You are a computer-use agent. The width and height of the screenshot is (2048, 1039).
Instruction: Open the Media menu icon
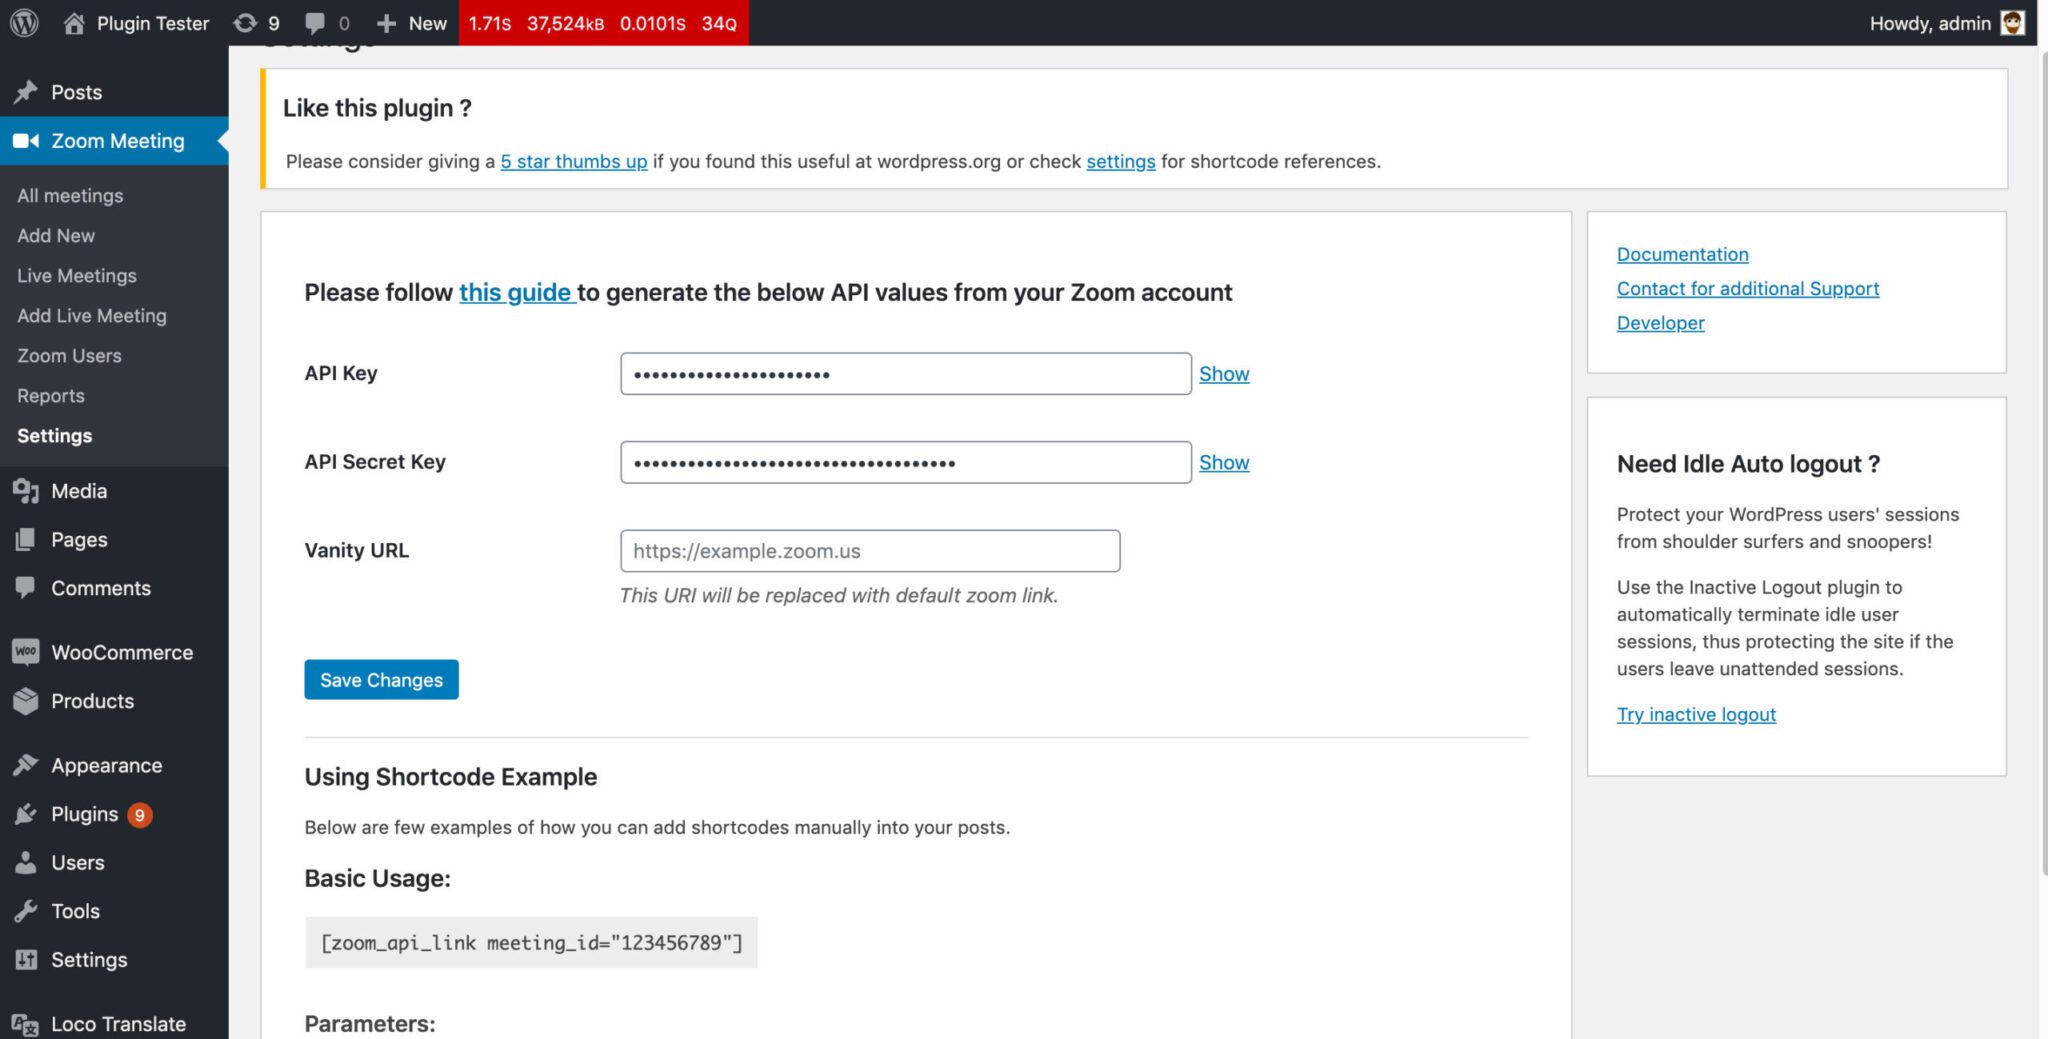(x=26, y=491)
